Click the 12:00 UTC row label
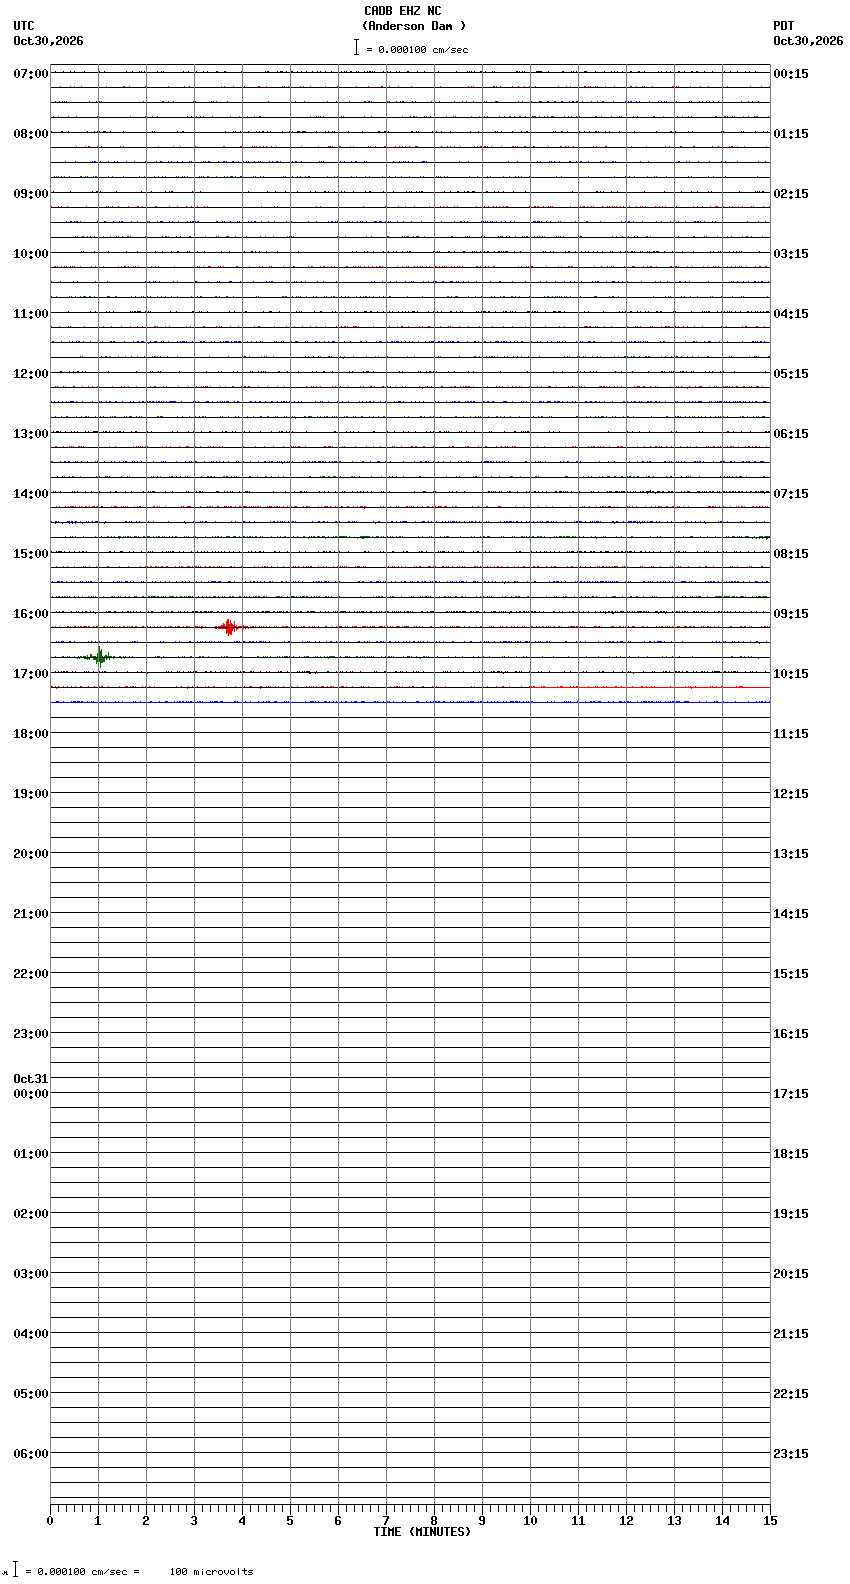The height and width of the screenshot is (1584, 850). [31, 374]
